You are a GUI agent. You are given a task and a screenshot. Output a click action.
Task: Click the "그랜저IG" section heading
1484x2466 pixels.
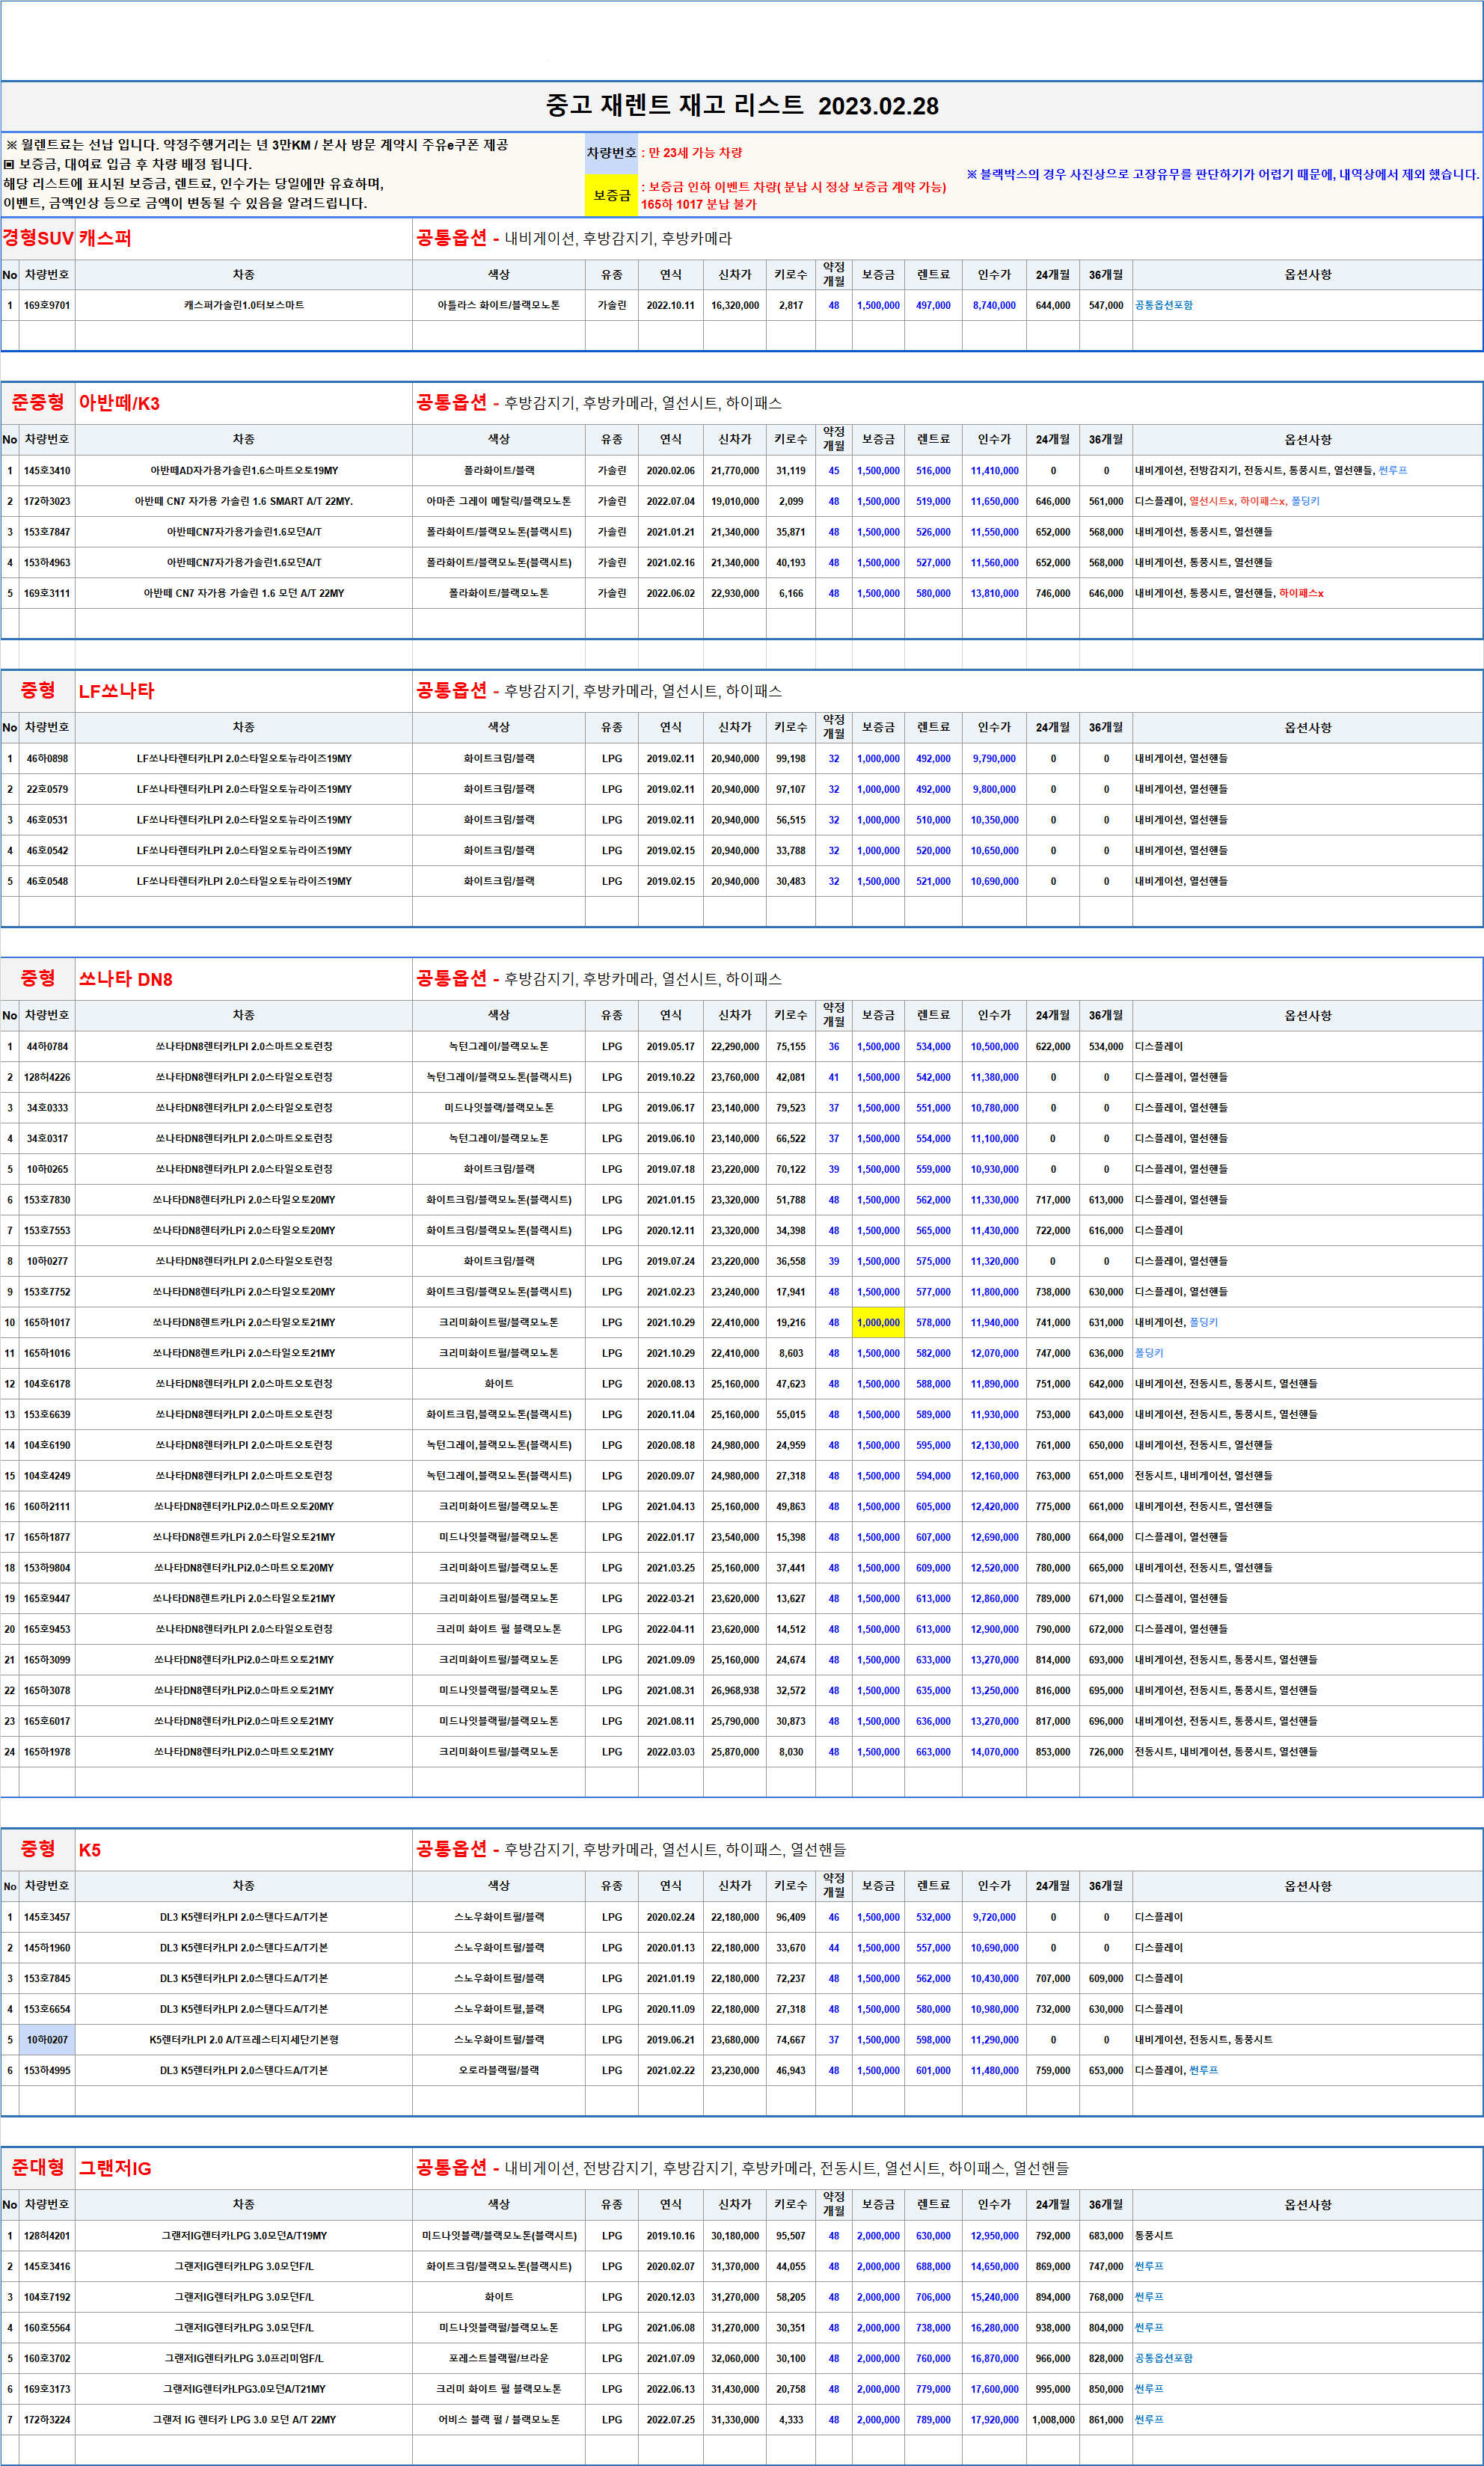115,2168
